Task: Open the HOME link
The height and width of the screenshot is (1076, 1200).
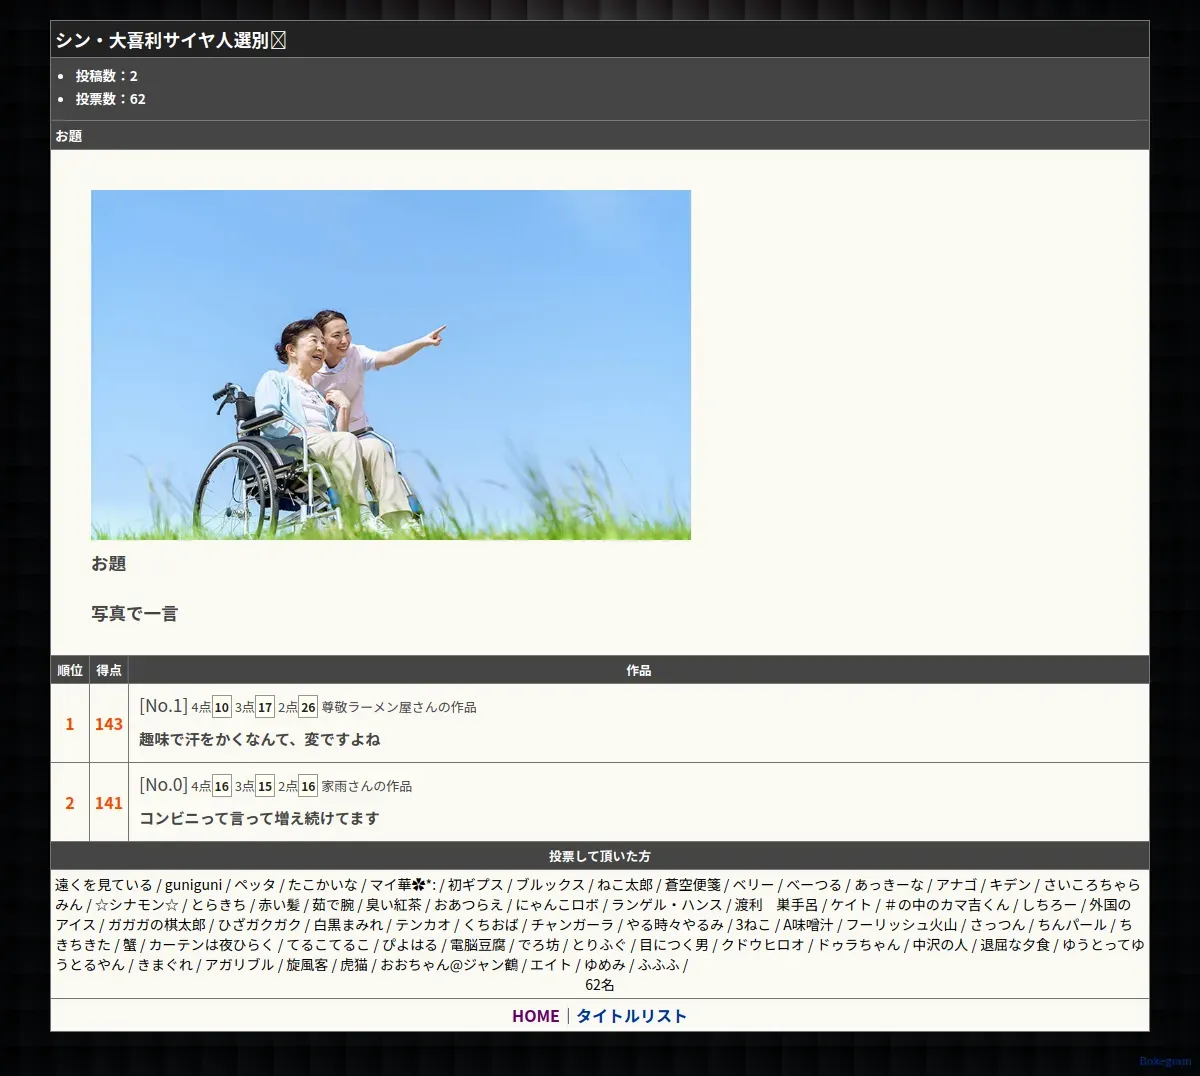Action: [x=535, y=1016]
